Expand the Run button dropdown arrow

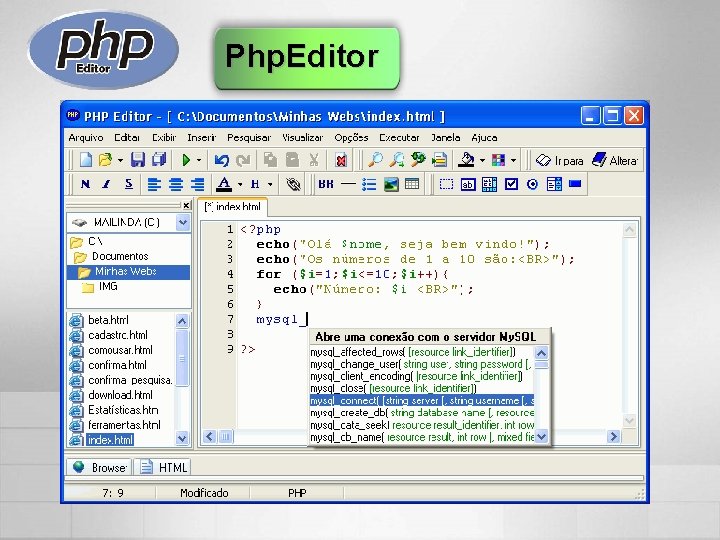click(199, 160)
